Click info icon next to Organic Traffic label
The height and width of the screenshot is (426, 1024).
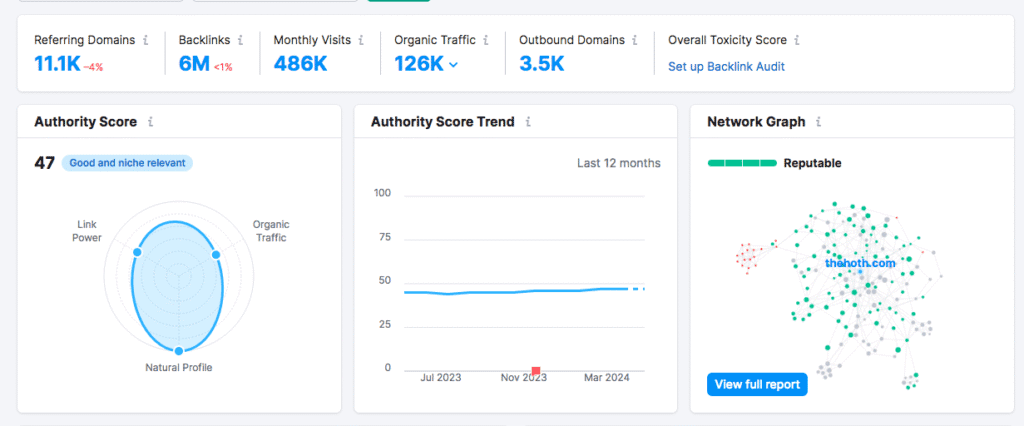[x=486, y=41]
